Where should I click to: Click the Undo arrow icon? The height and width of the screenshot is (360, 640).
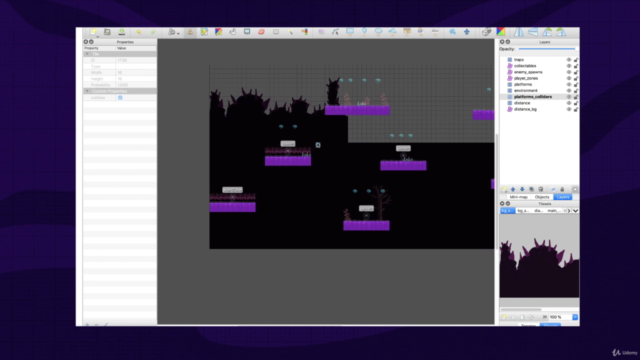coord(139,32)
